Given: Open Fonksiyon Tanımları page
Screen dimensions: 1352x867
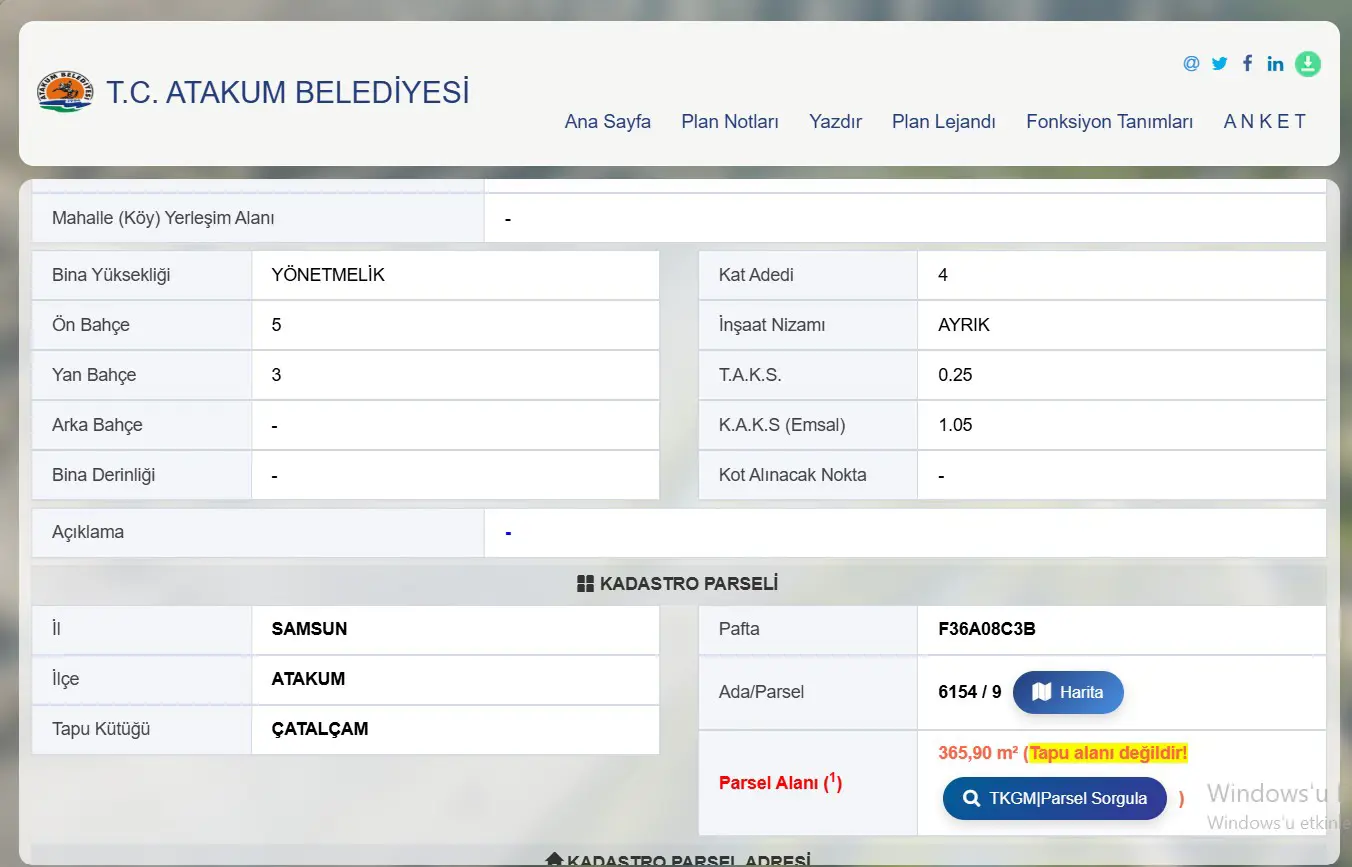Looking at the screenshot, I should pyautogui.click(x=1110, y=122).
